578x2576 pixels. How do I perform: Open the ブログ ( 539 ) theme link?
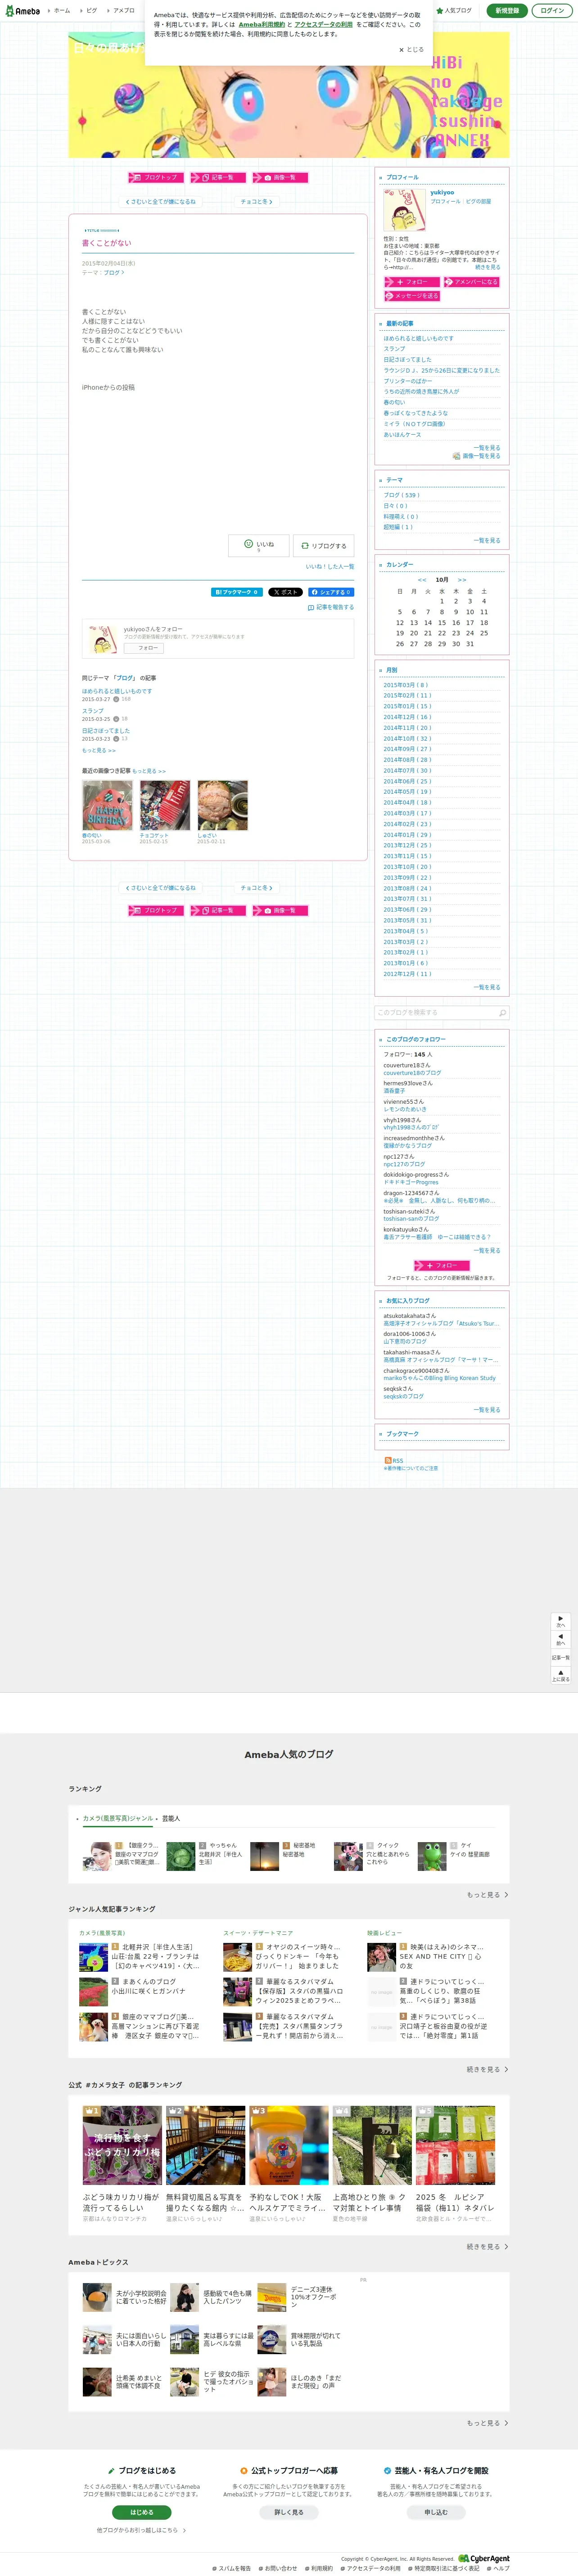pyautogui.click(x=401, y=495)
